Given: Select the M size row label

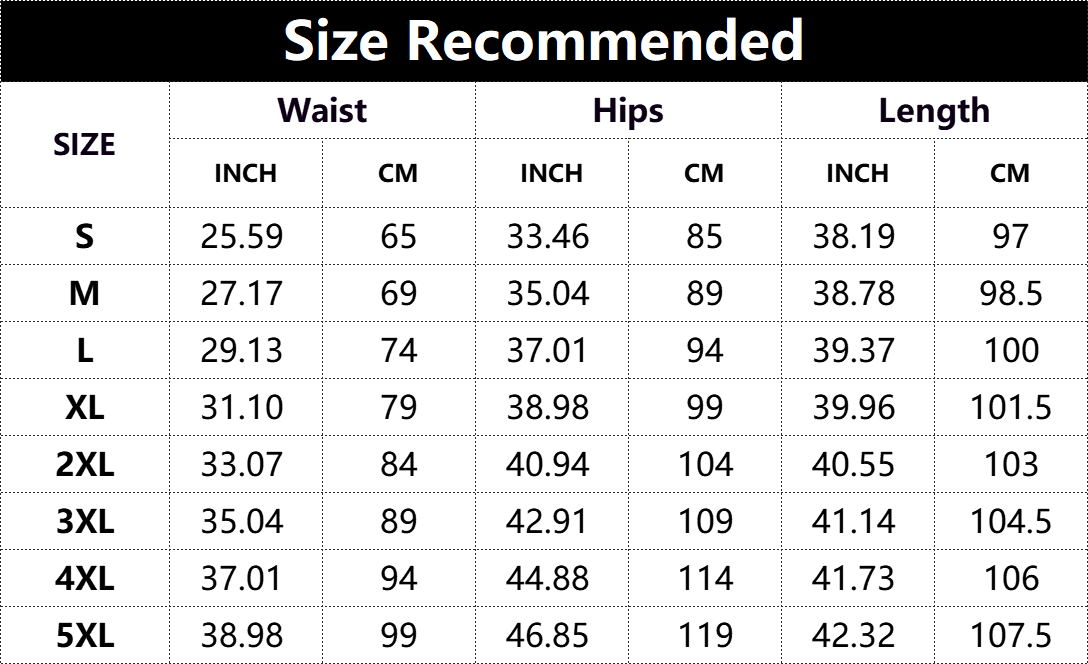Looking at the screenshot, I should (x=84, y=294).
